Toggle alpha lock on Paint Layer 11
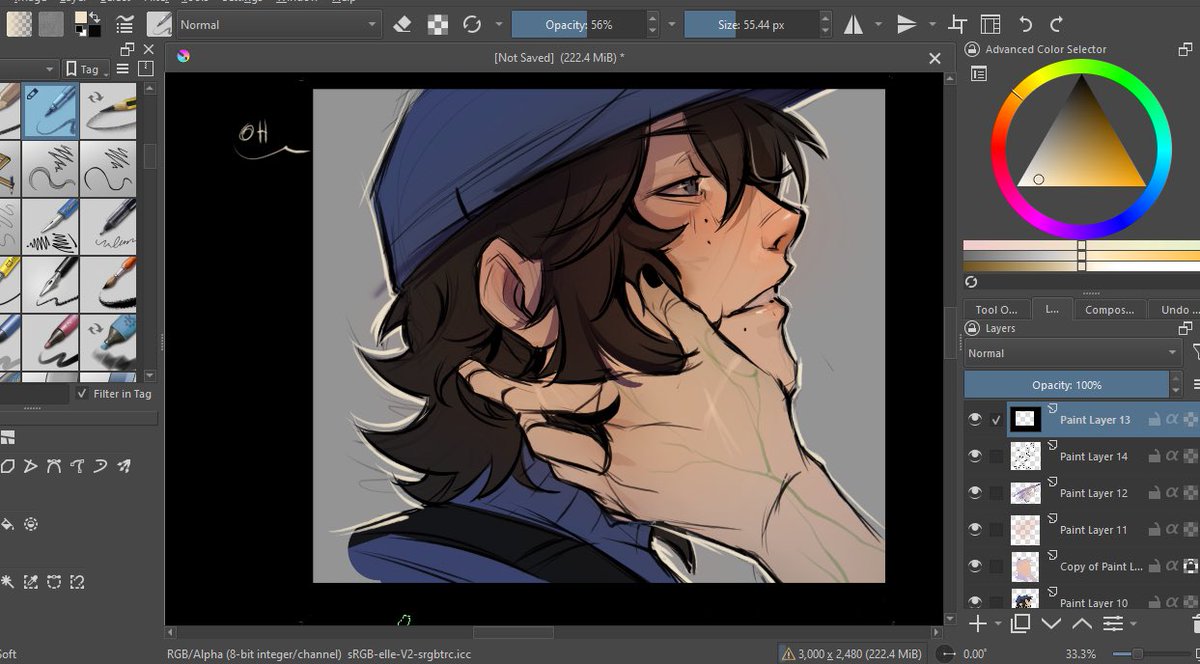 (x=1191, y=529)
